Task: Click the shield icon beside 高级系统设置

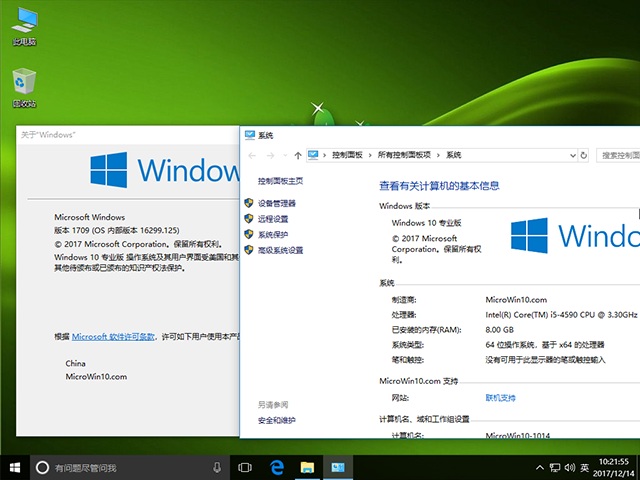Action: click(x=249, y=250)
